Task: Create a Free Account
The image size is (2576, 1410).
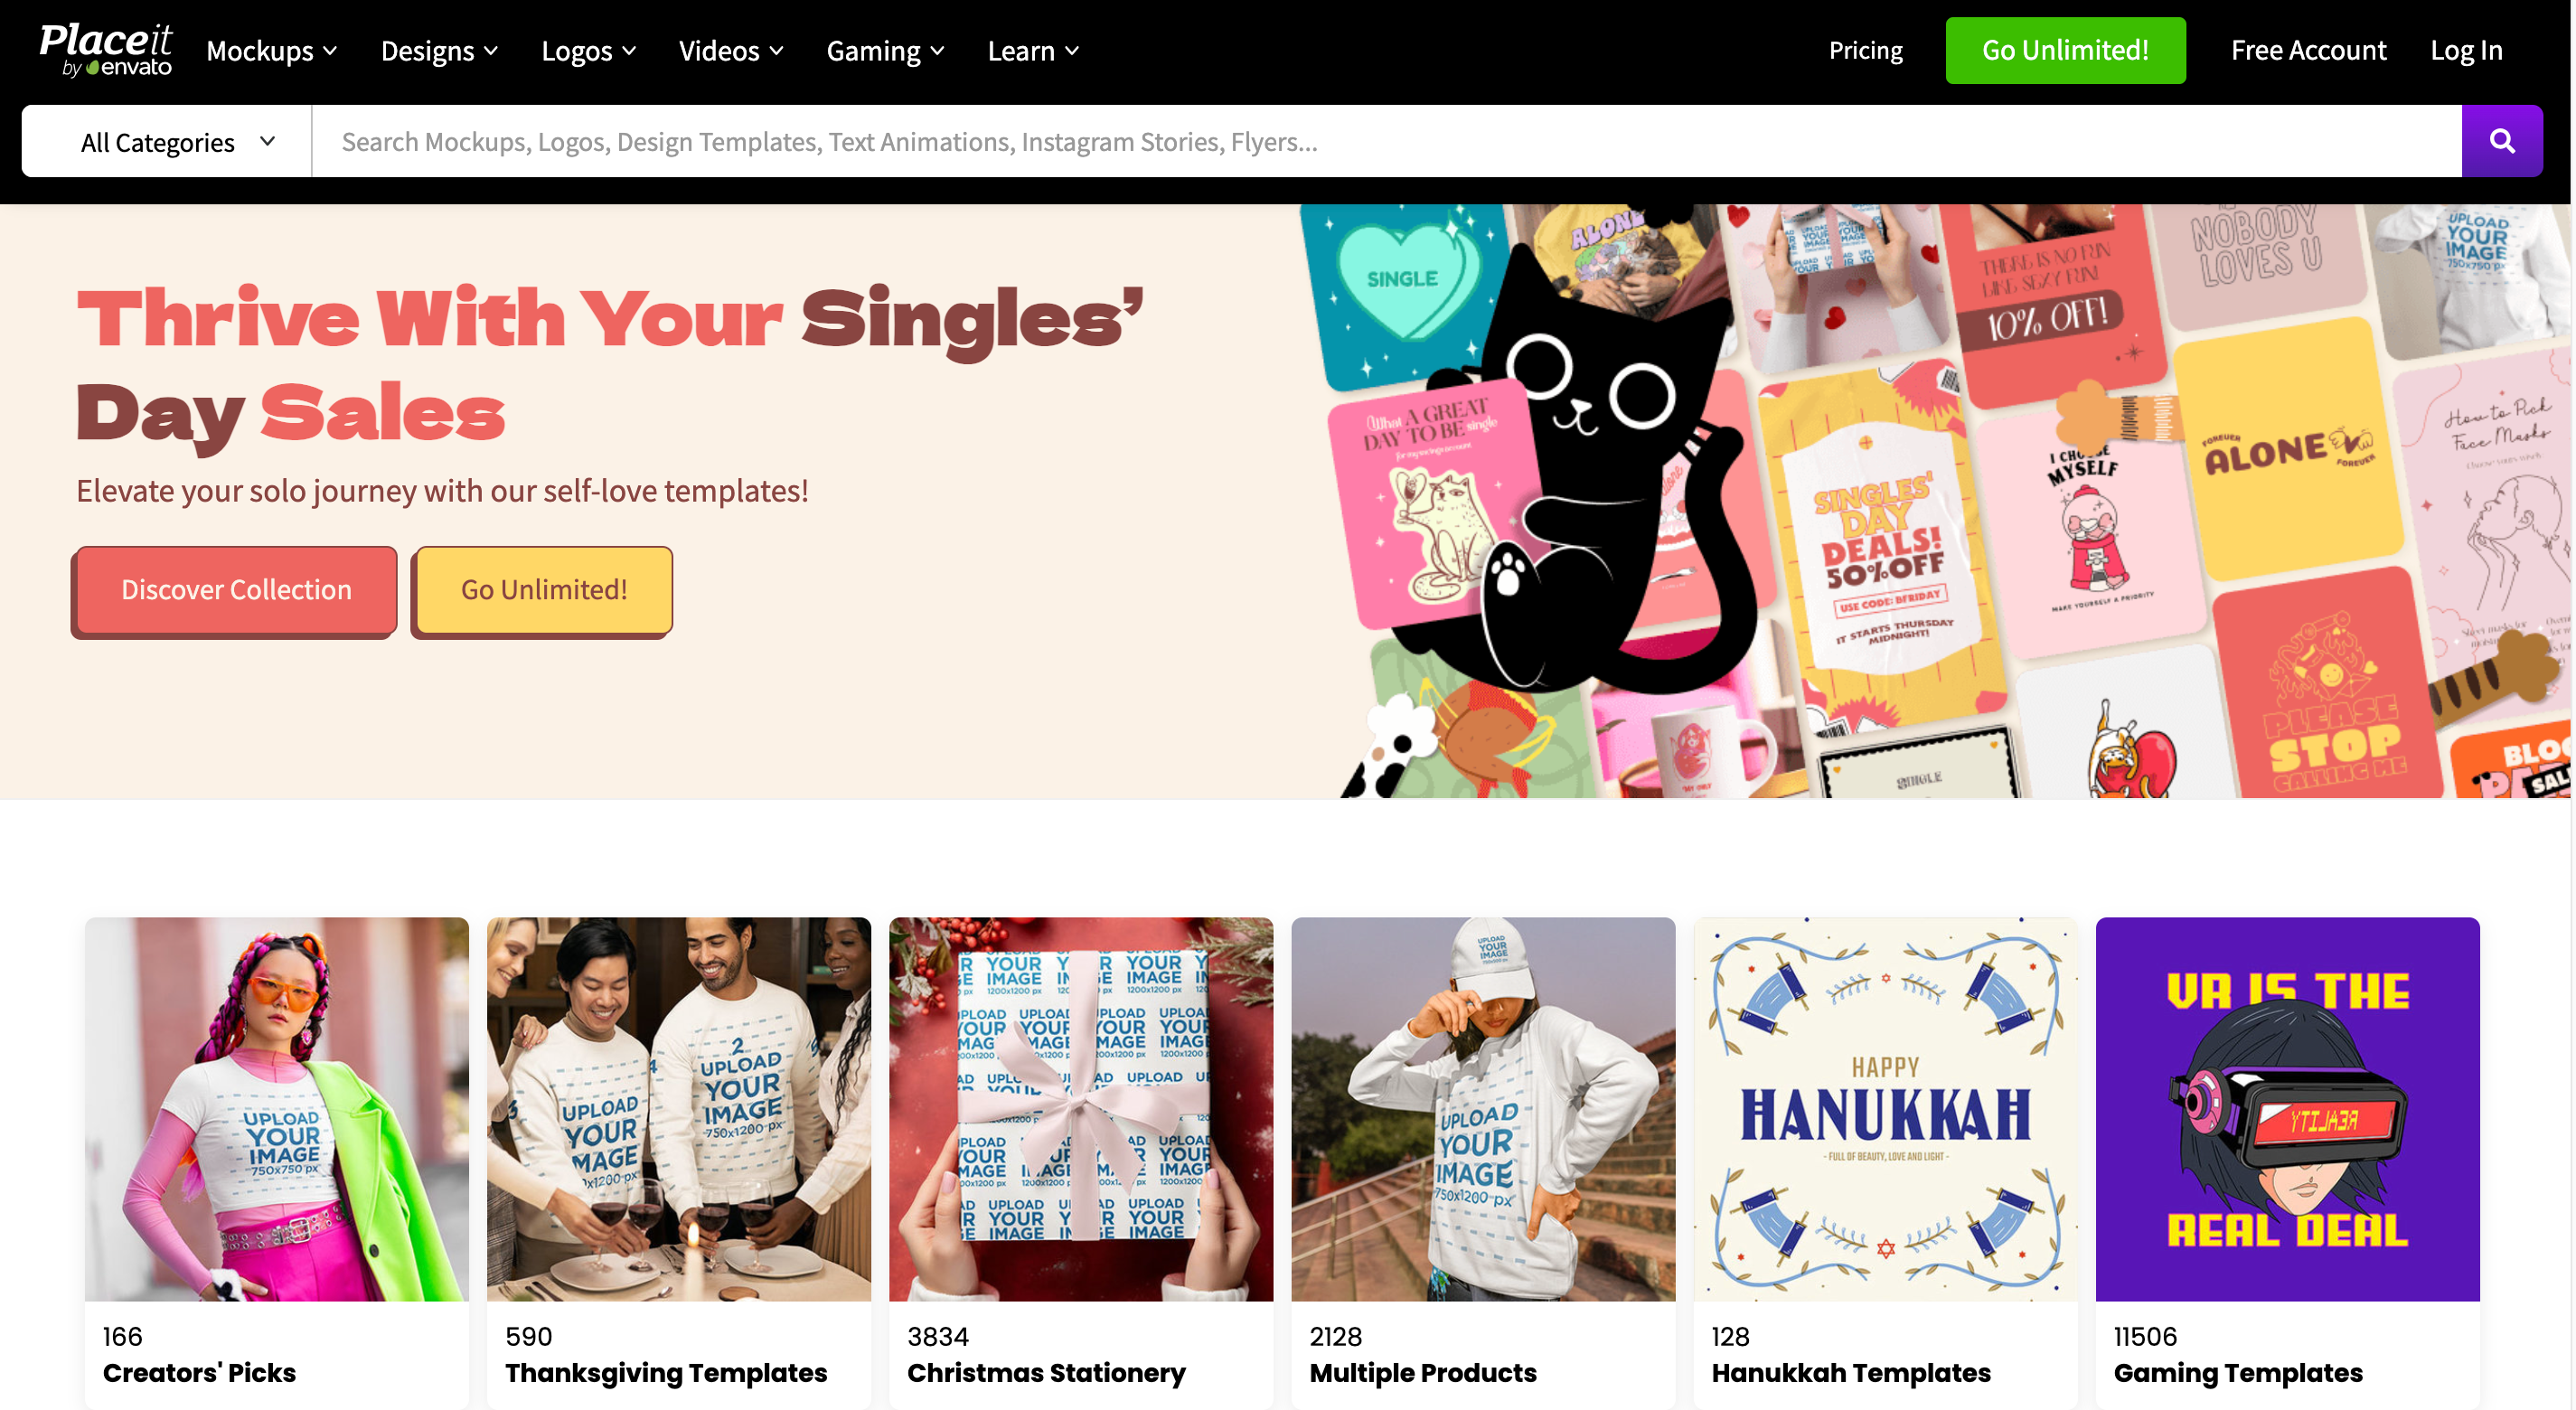Action: point(2308,50)
